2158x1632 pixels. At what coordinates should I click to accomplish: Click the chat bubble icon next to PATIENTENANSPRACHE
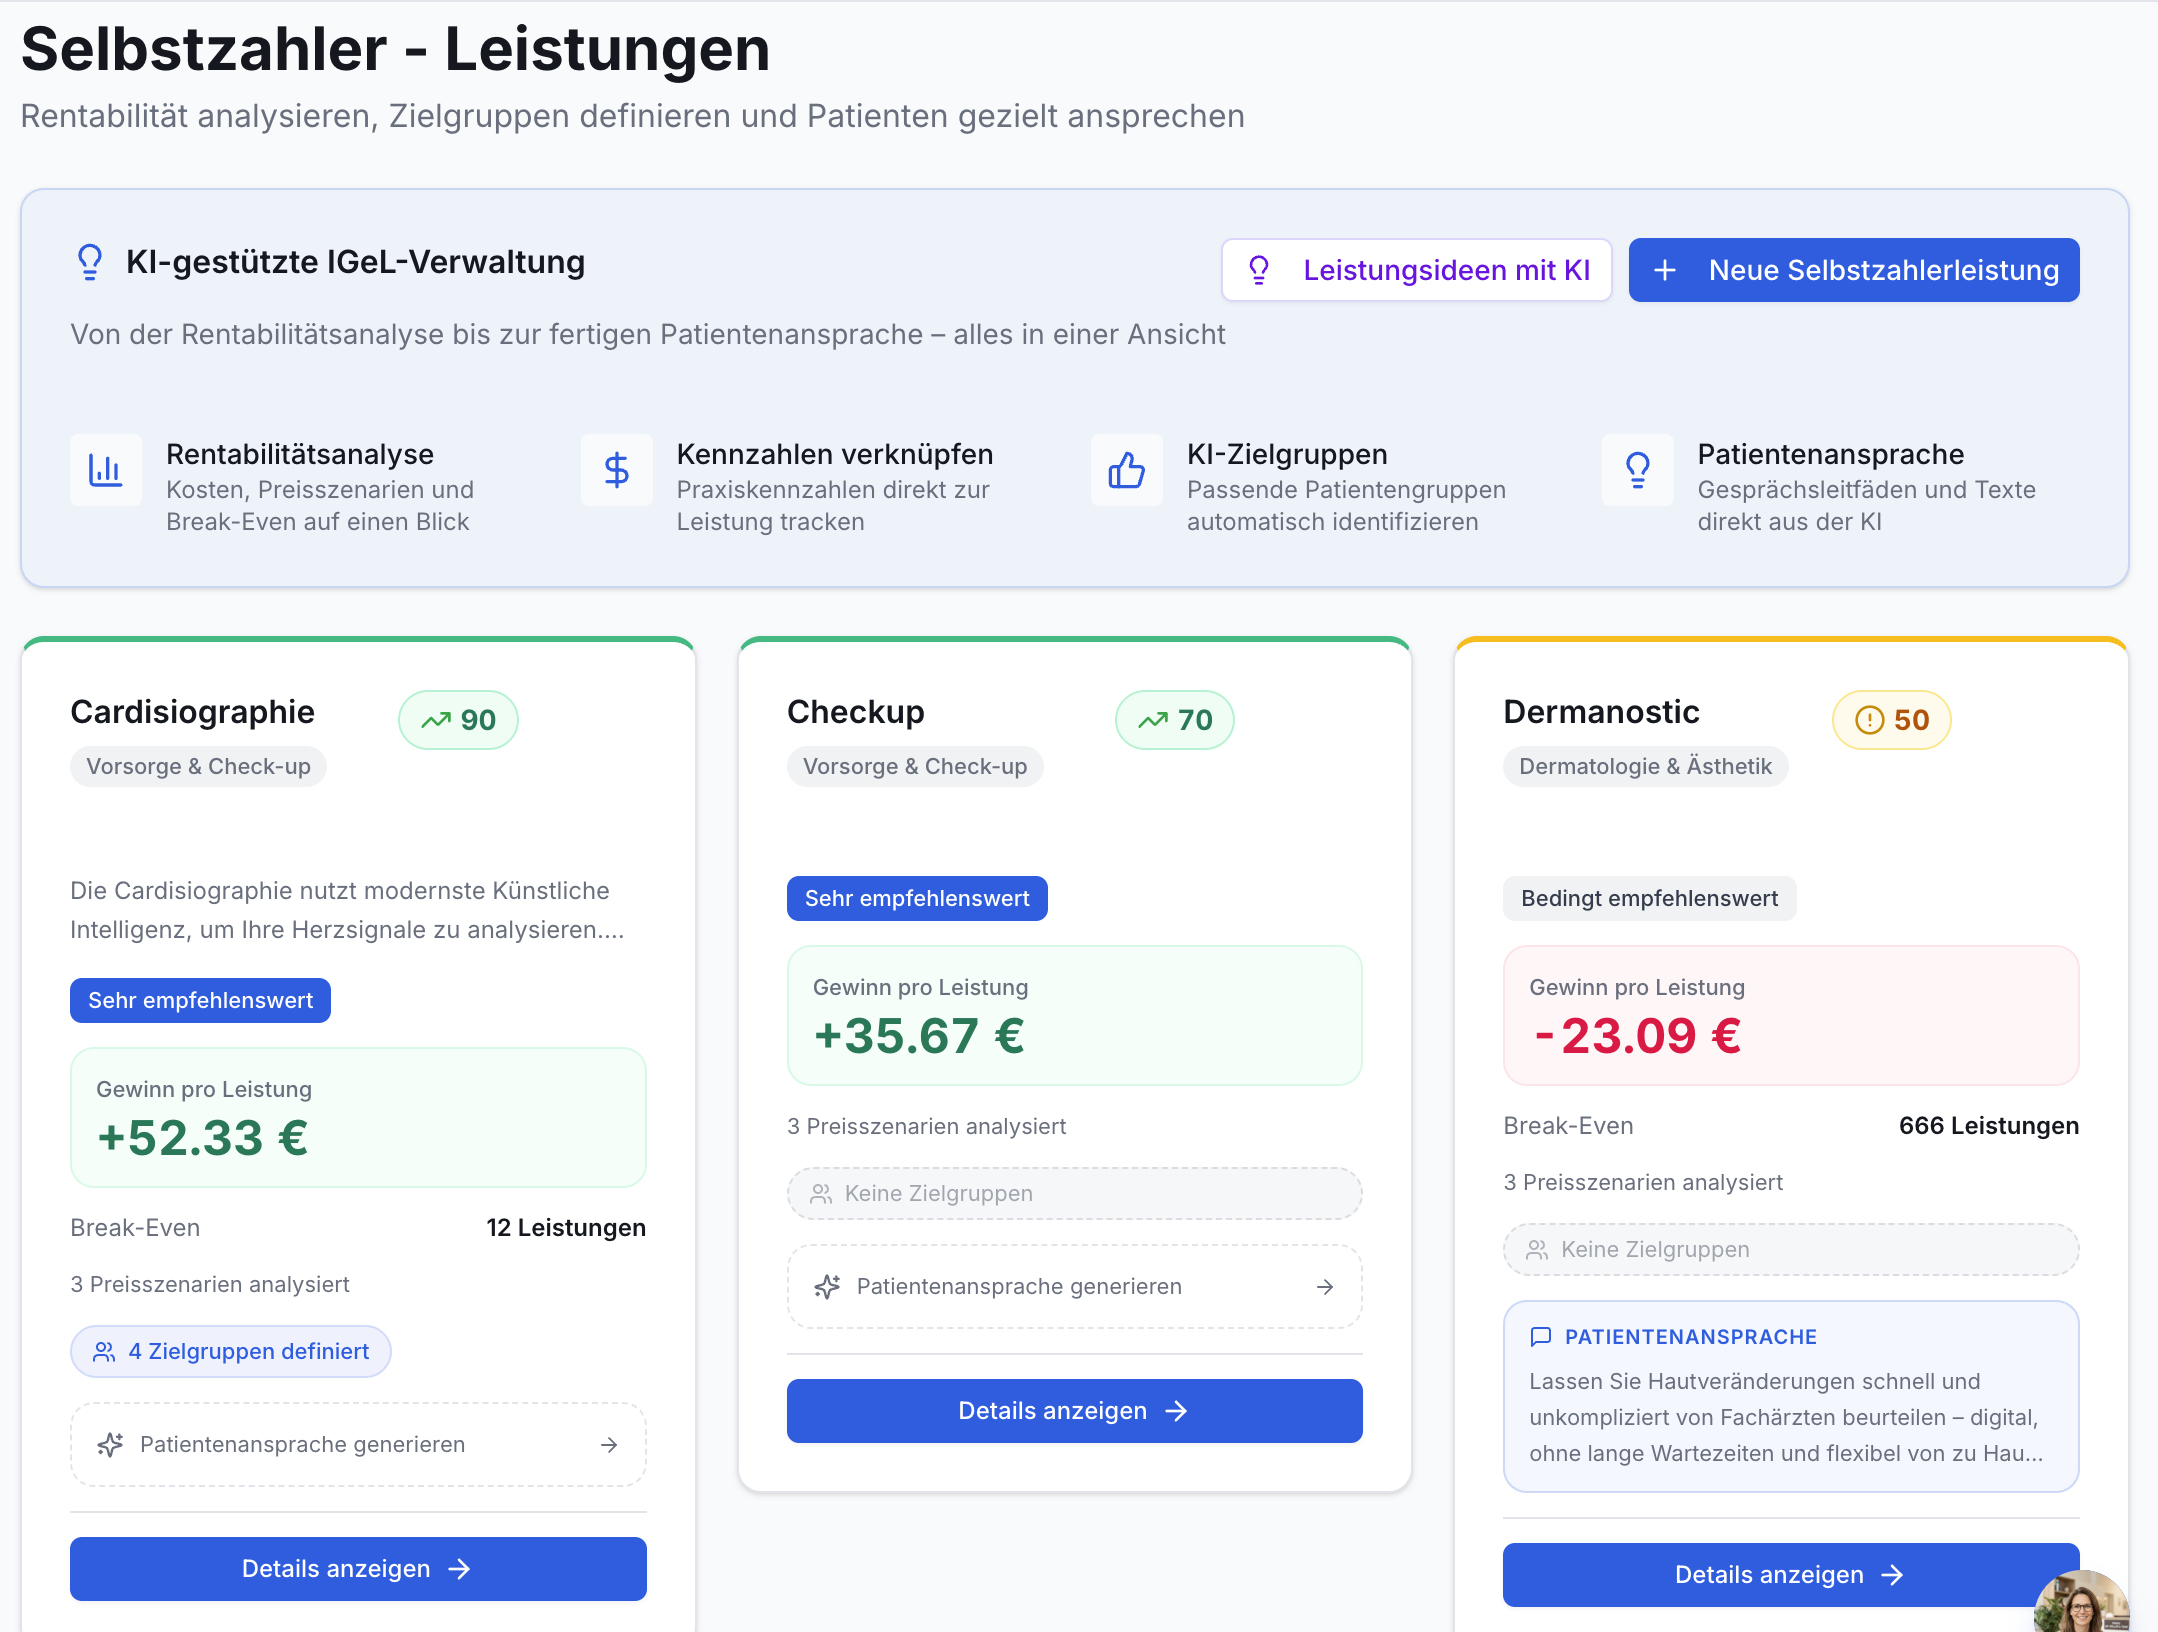1541,1337
